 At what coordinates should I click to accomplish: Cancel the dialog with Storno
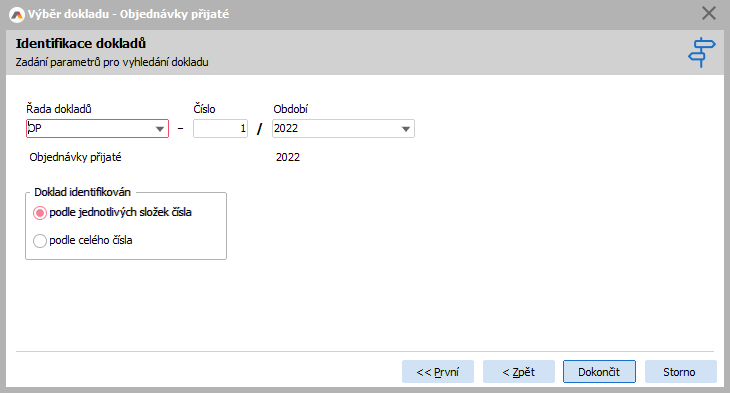tap(680, 372)
